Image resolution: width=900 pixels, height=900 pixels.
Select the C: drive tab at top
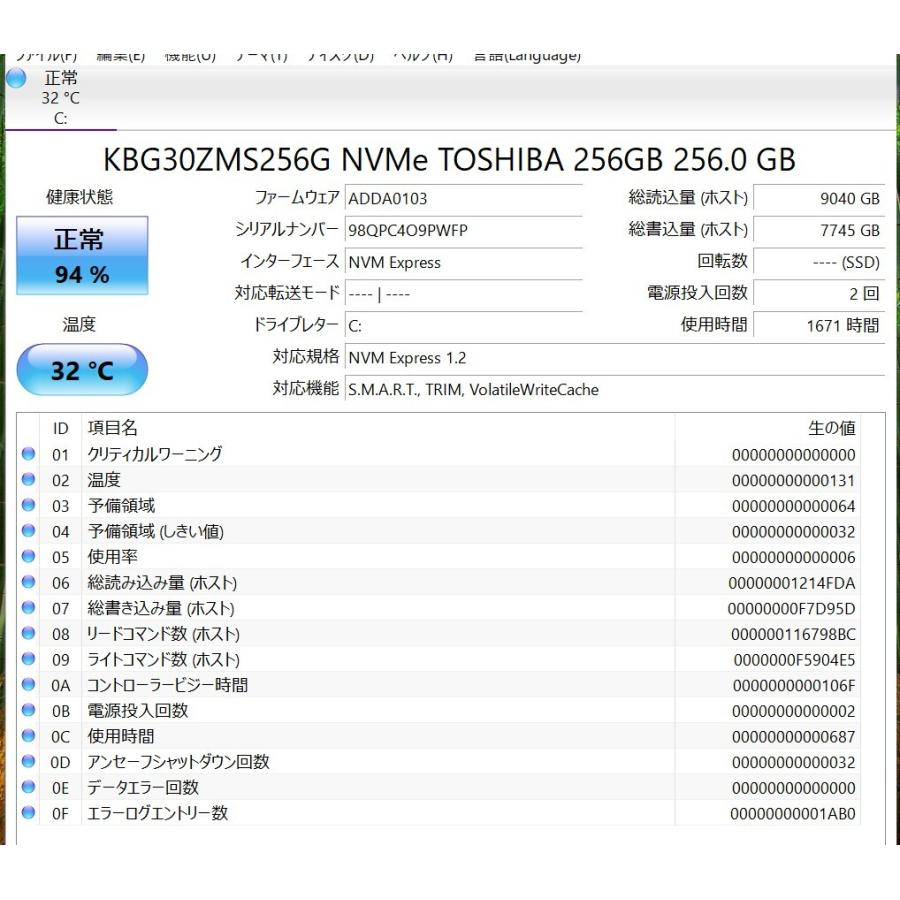click(x=60, y=98)
